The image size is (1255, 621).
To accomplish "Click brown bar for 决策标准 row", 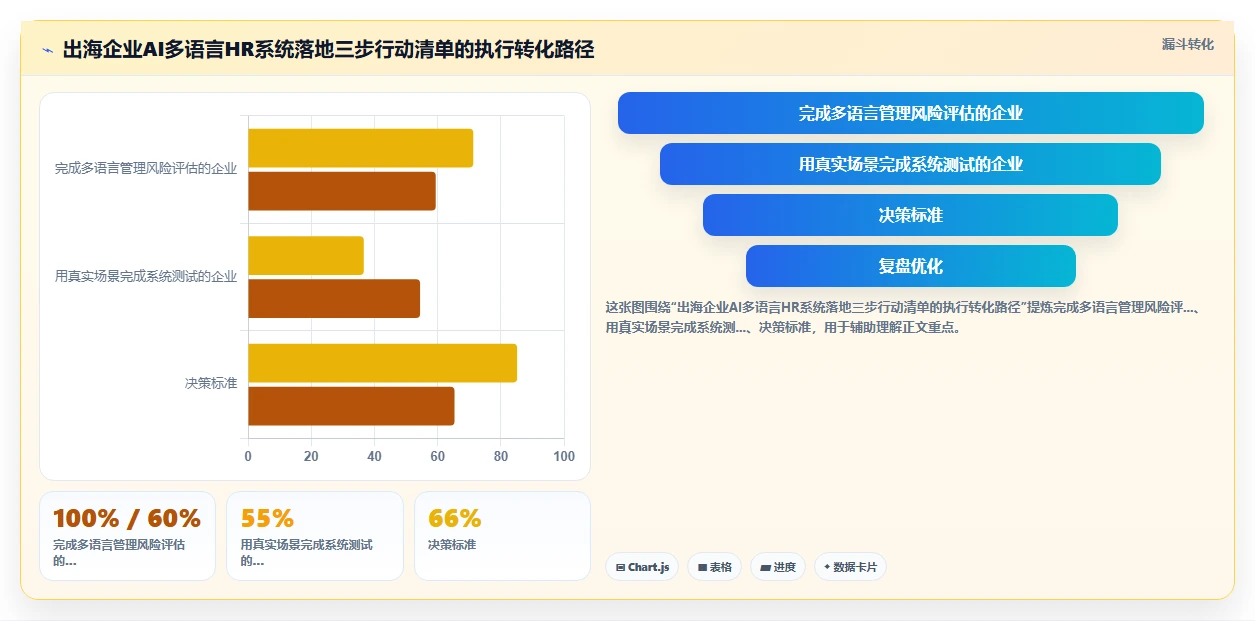I will coord(351,406).
